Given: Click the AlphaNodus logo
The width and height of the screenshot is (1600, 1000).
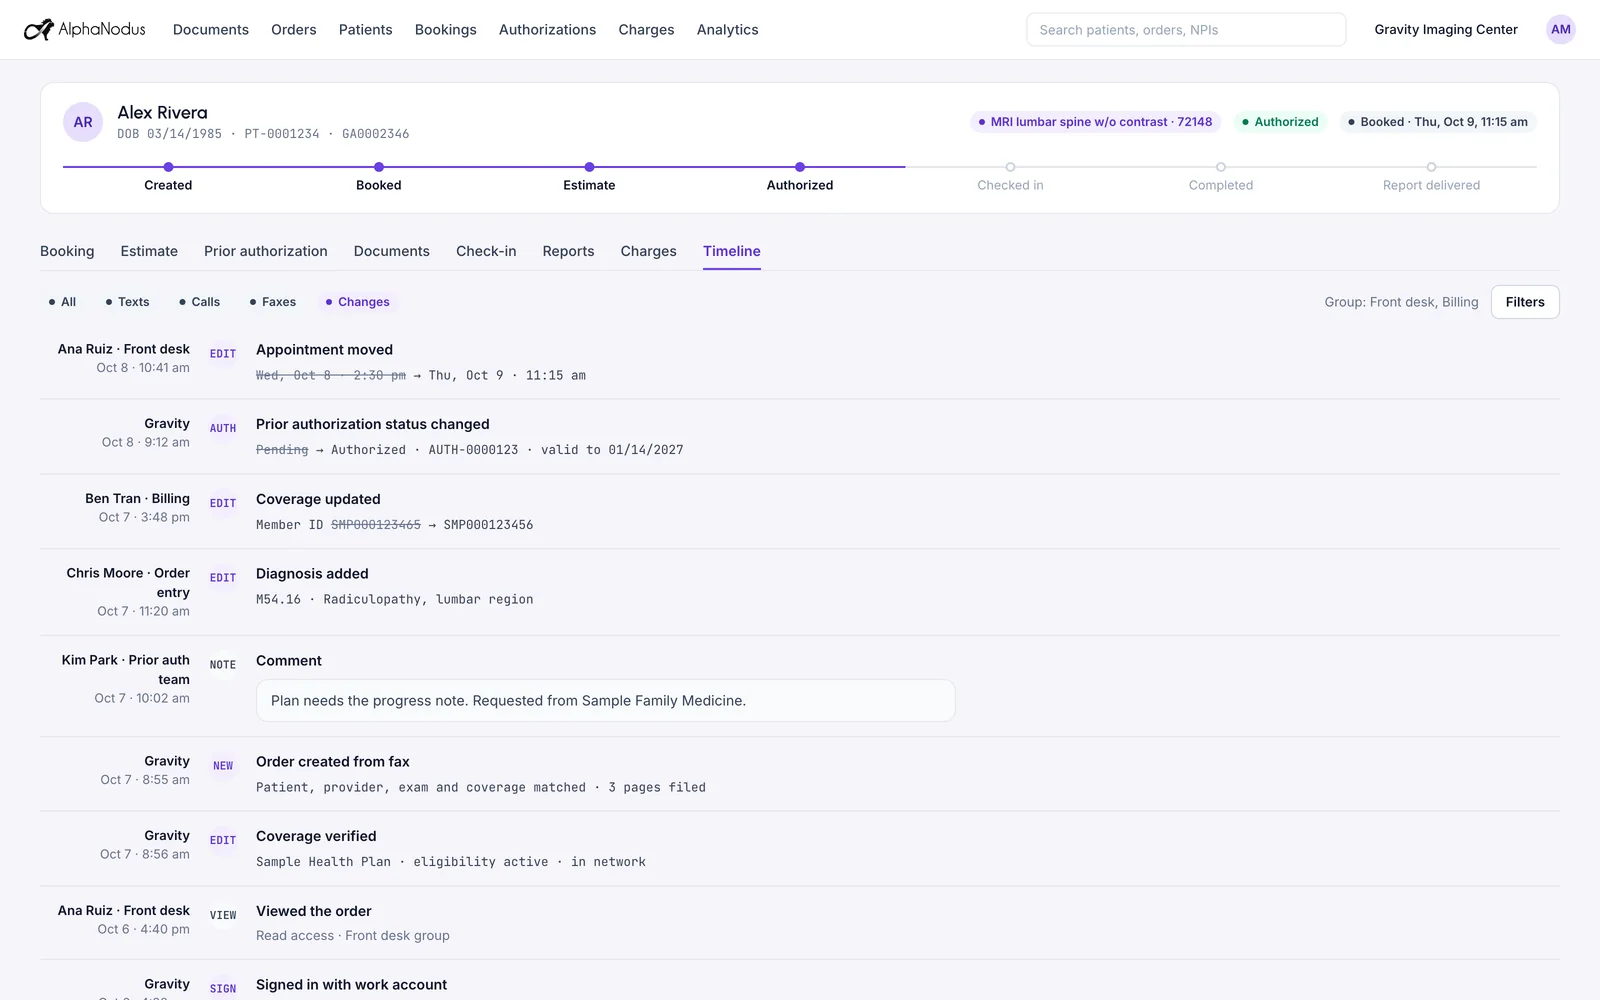Looking at the screenshot, I should coord(85,29).
